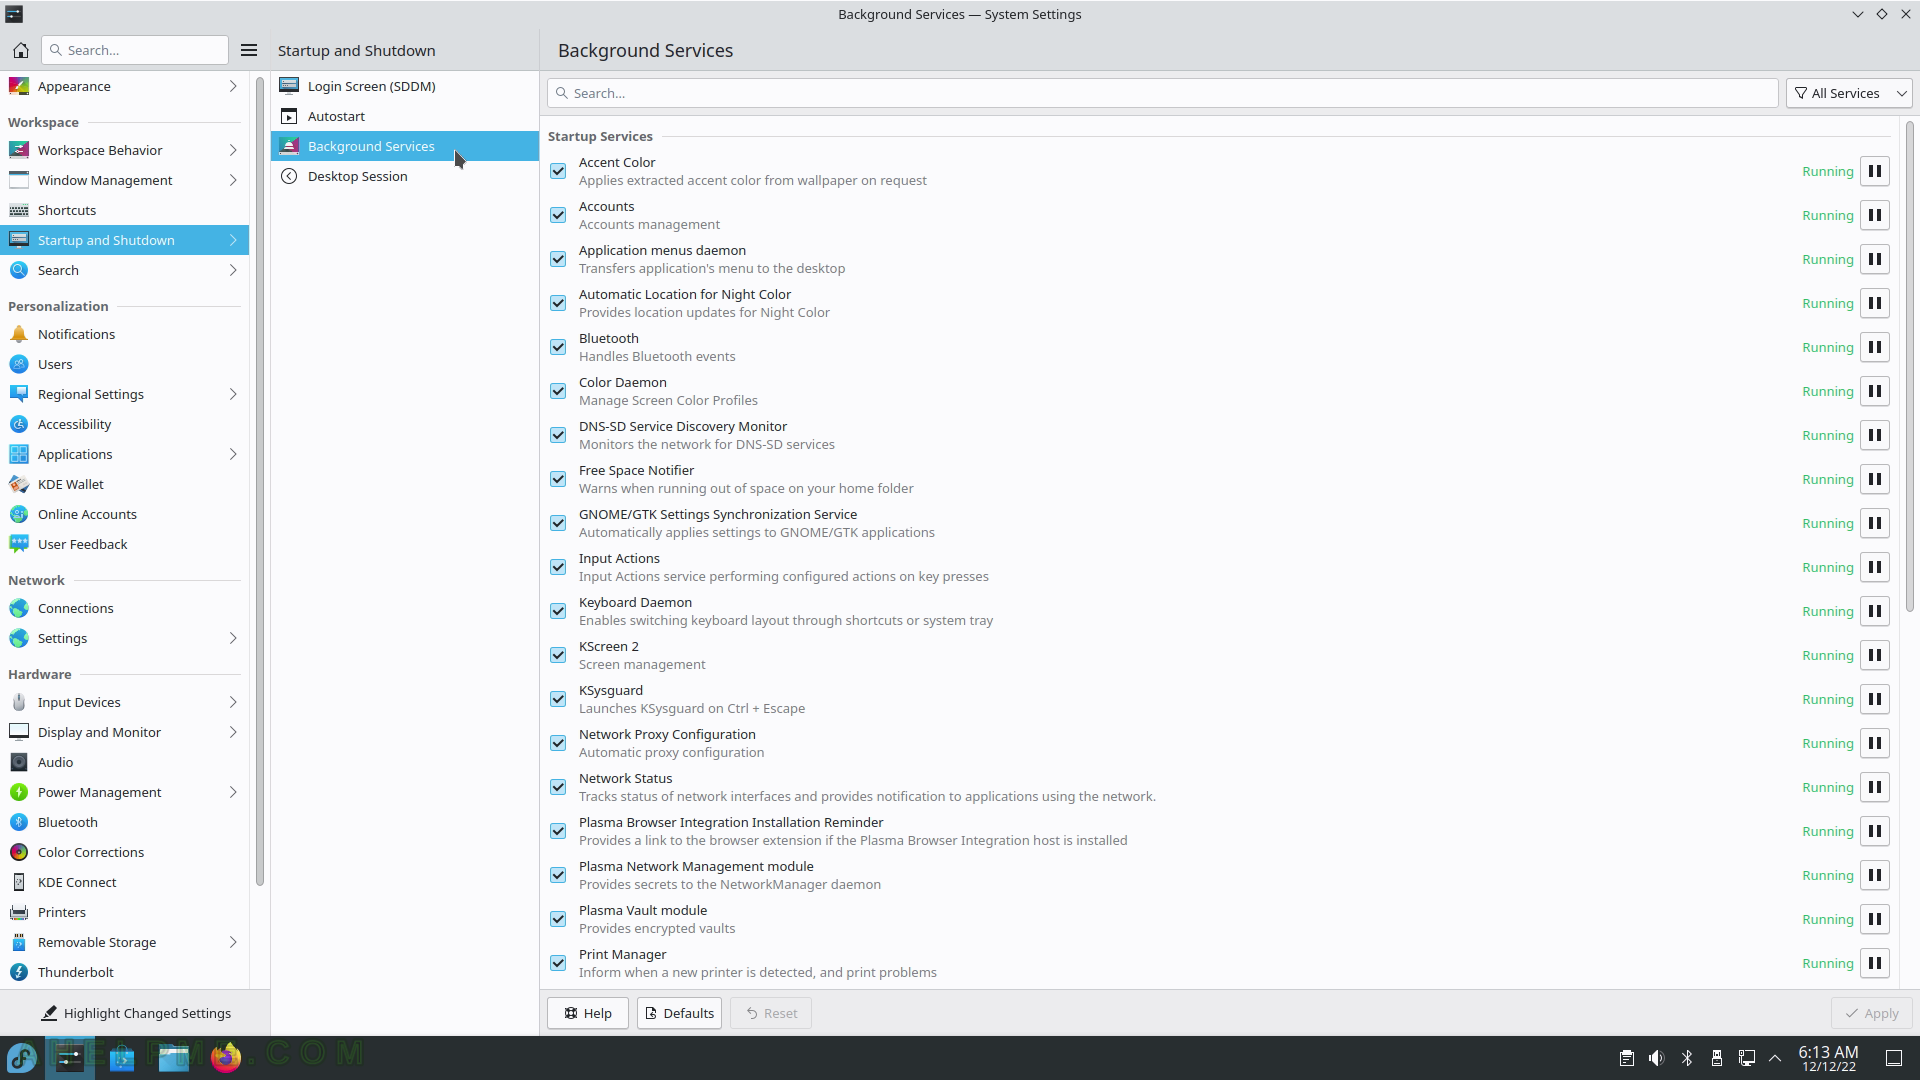Viewport: 1920px width, 1080px height.
Task: Open Firefox from the taskbar
Action: coord(226,1057)
